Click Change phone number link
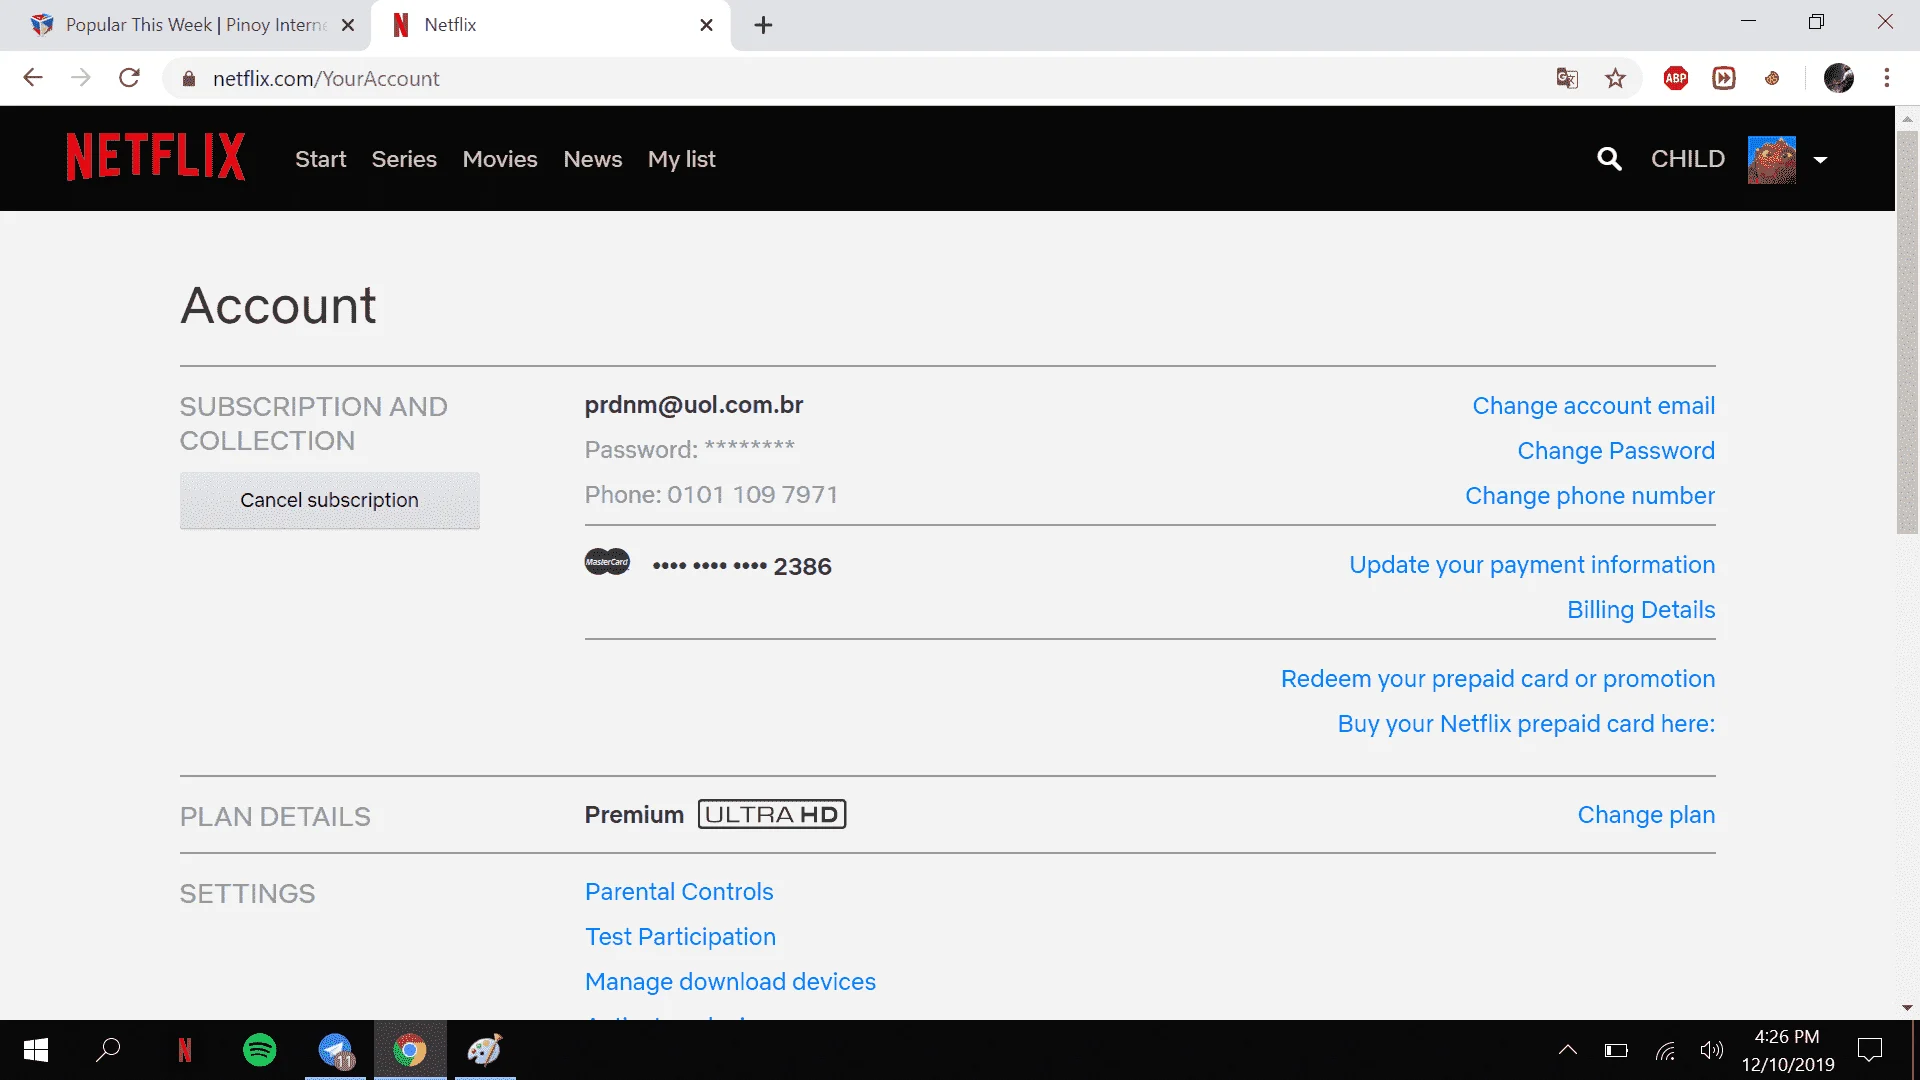Screen dimensions: 1920x1080 (1590, 496)
